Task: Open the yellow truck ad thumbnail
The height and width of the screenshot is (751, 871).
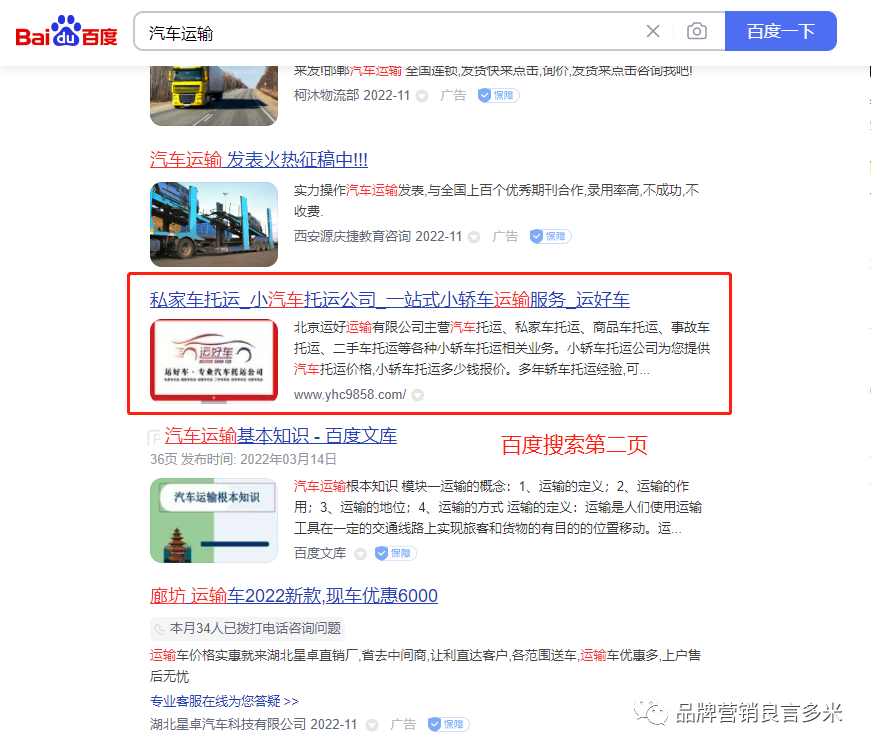Action: (214, 96)
